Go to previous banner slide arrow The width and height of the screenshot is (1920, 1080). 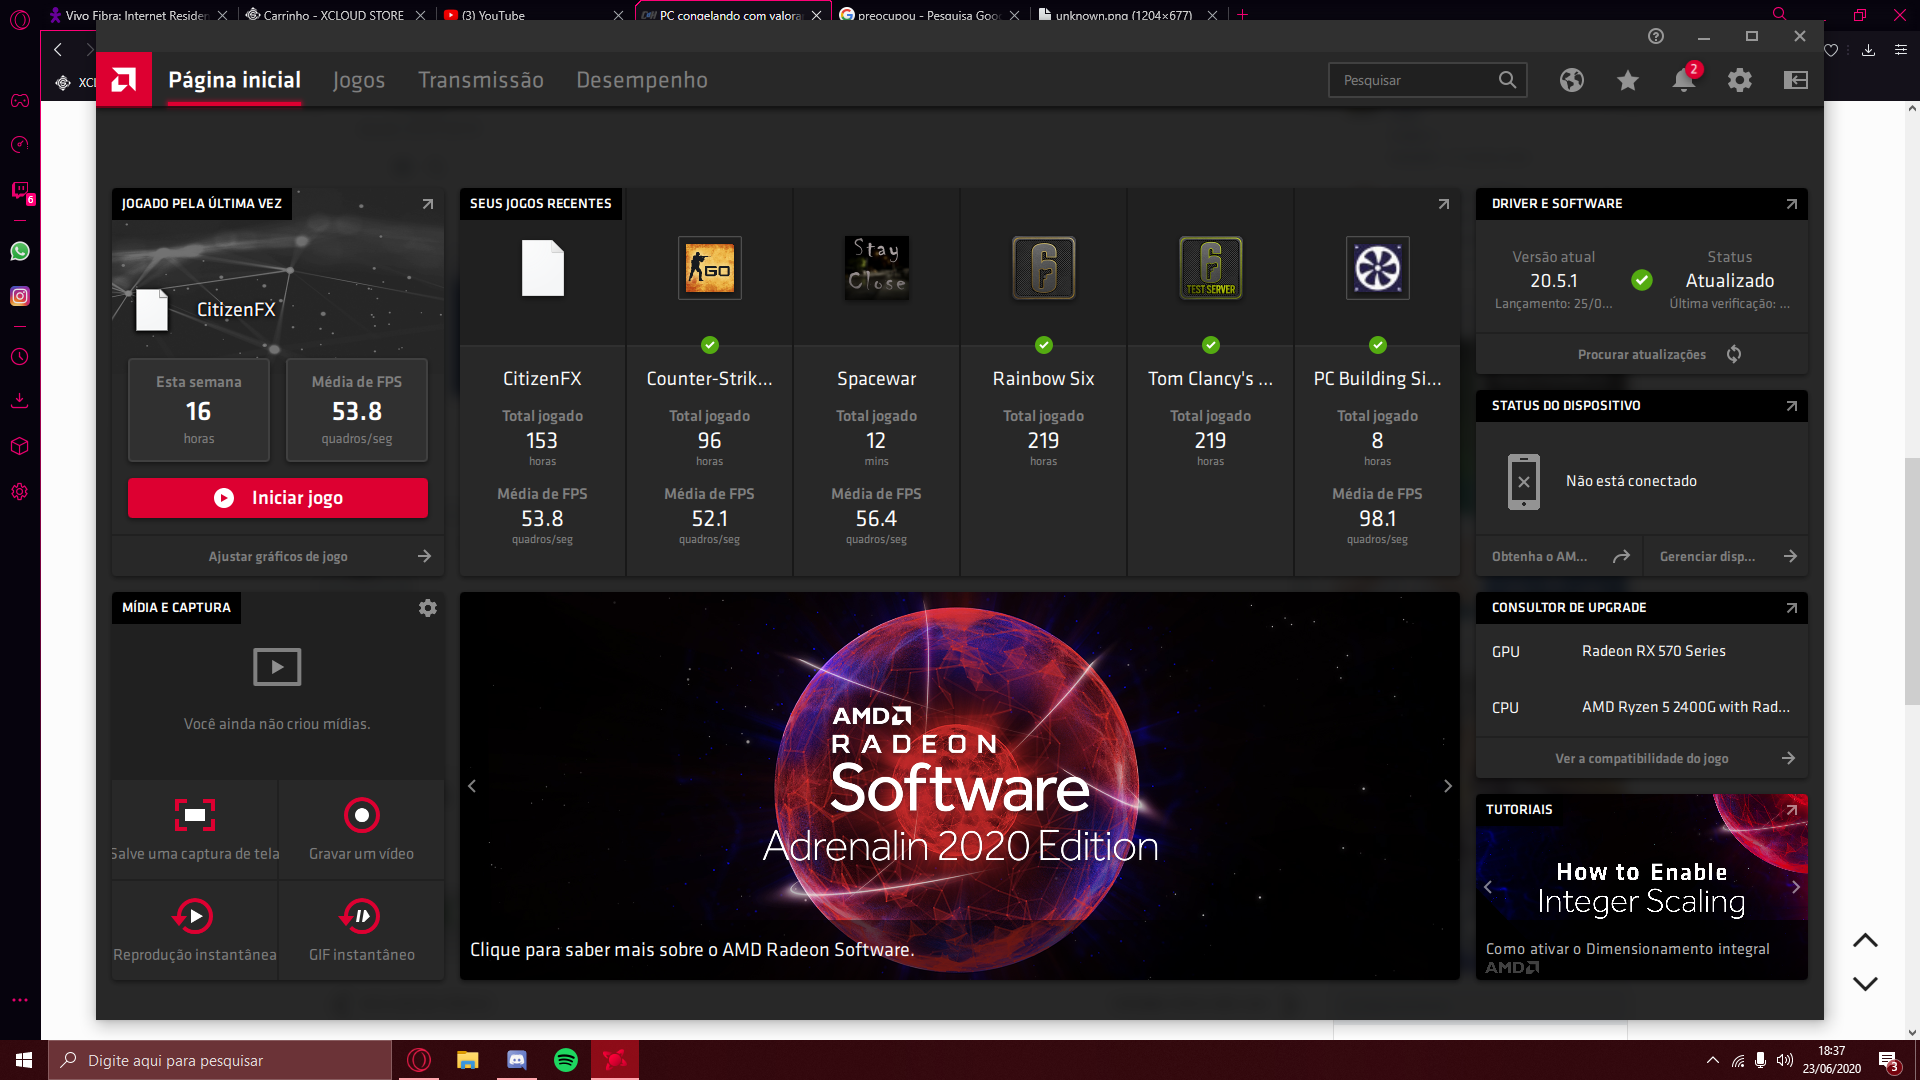pos(472,786)
